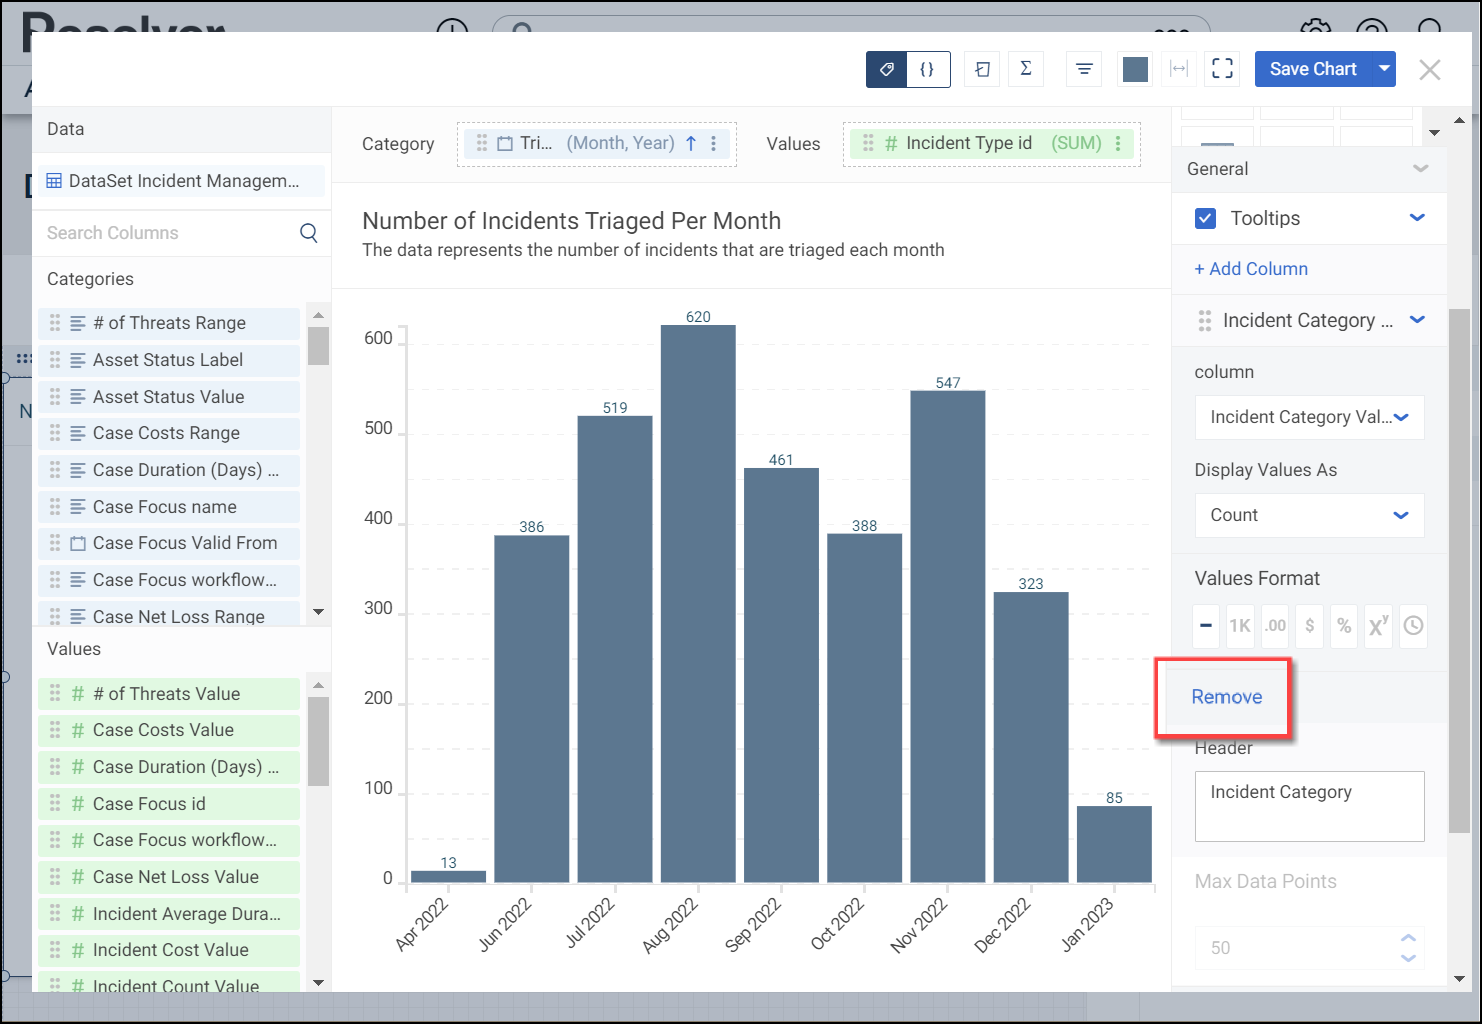The width and height of the screenshot is (1482, 1024).
Task: Click the sigma aggregation icon in toolbar
Action: tap(1025, 69)
